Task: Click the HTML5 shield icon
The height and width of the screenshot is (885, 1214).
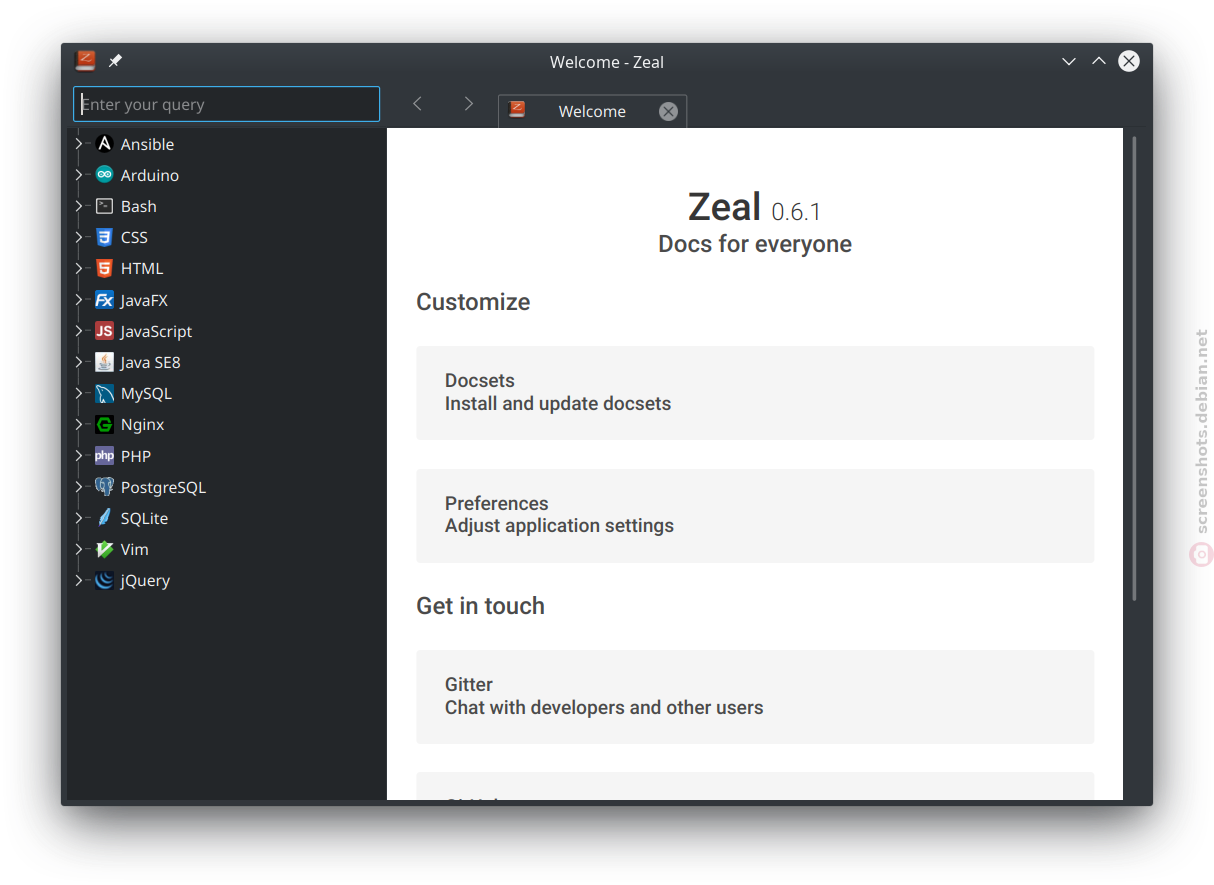Action: (104, 268)
